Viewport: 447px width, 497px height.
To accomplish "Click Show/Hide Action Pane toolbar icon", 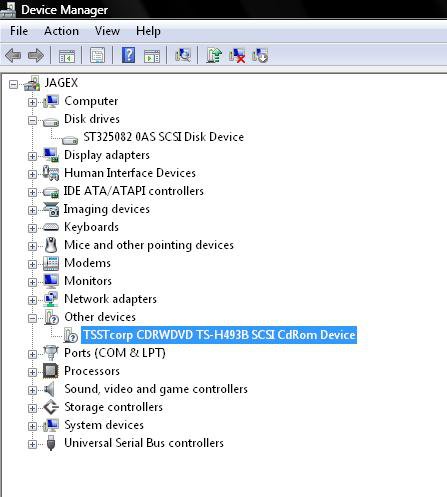I will 152,56.
